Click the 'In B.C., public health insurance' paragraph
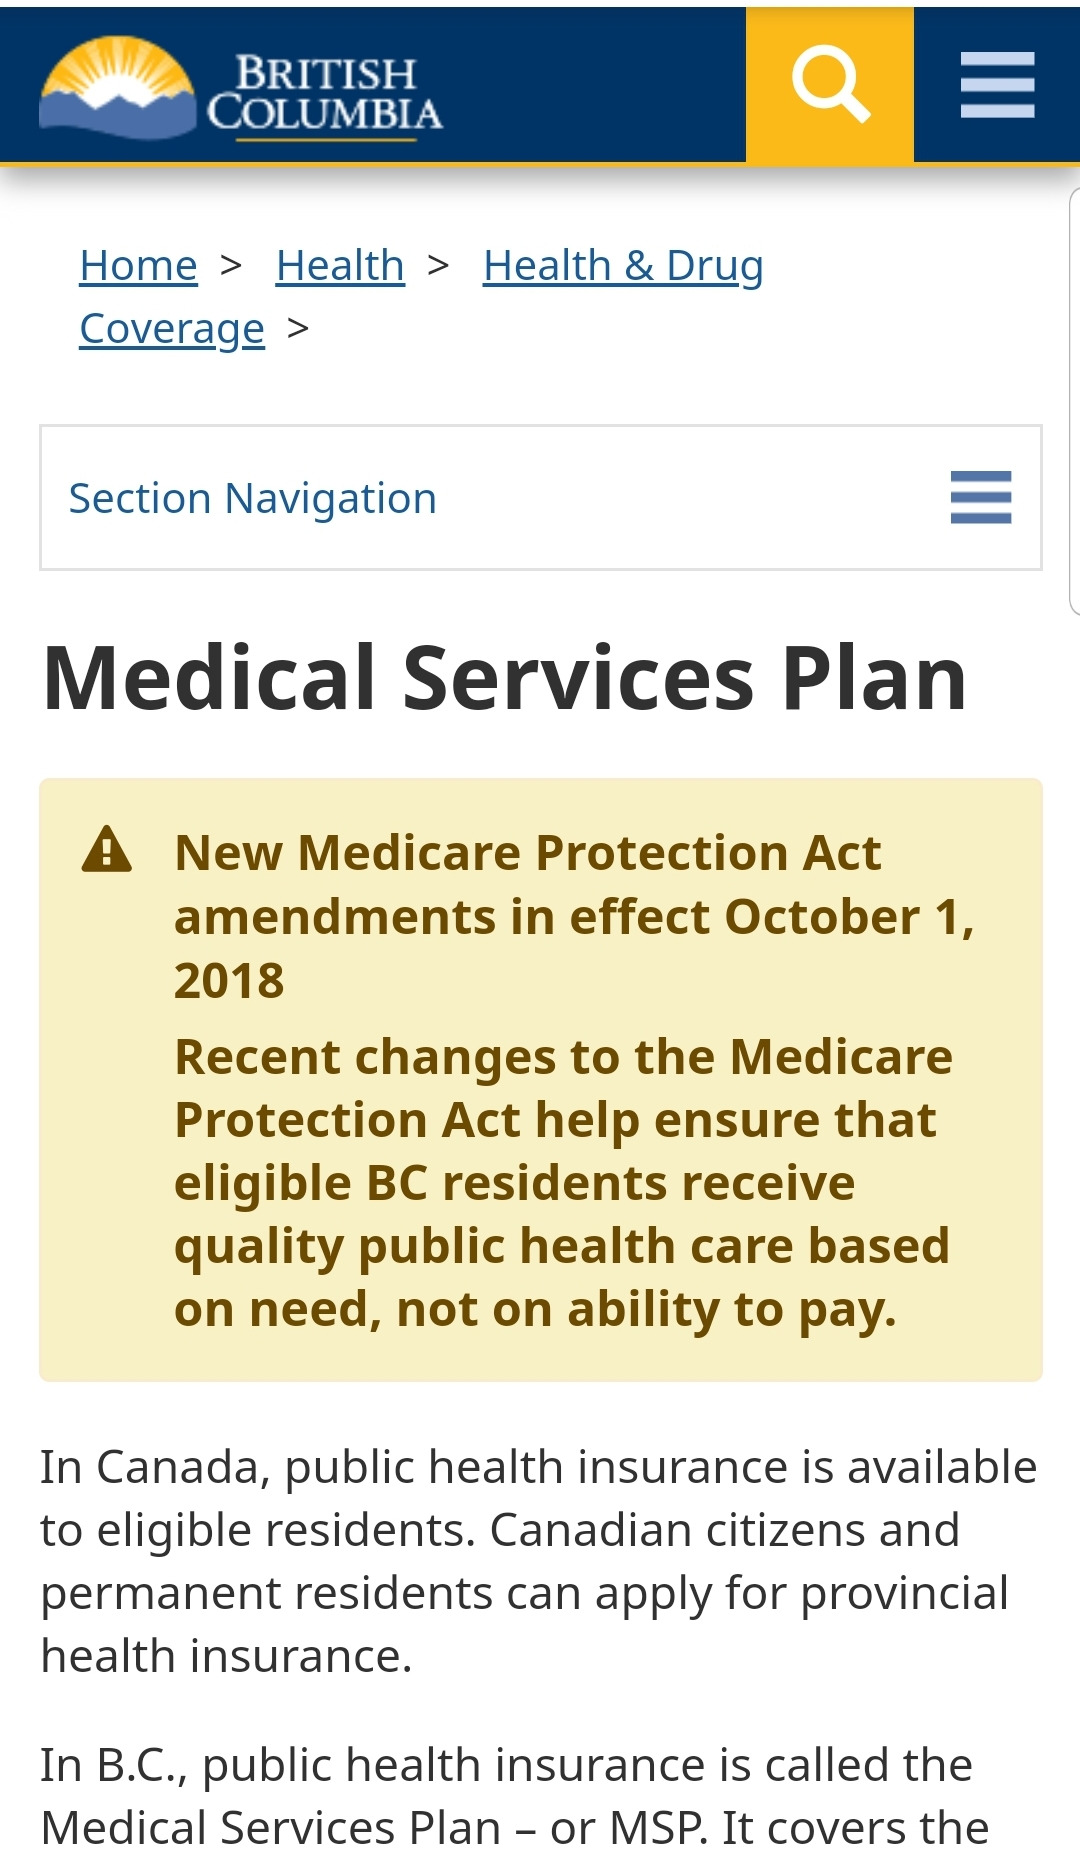The height and width of the screenshot is (1857, 1080). click(514, 1796)
